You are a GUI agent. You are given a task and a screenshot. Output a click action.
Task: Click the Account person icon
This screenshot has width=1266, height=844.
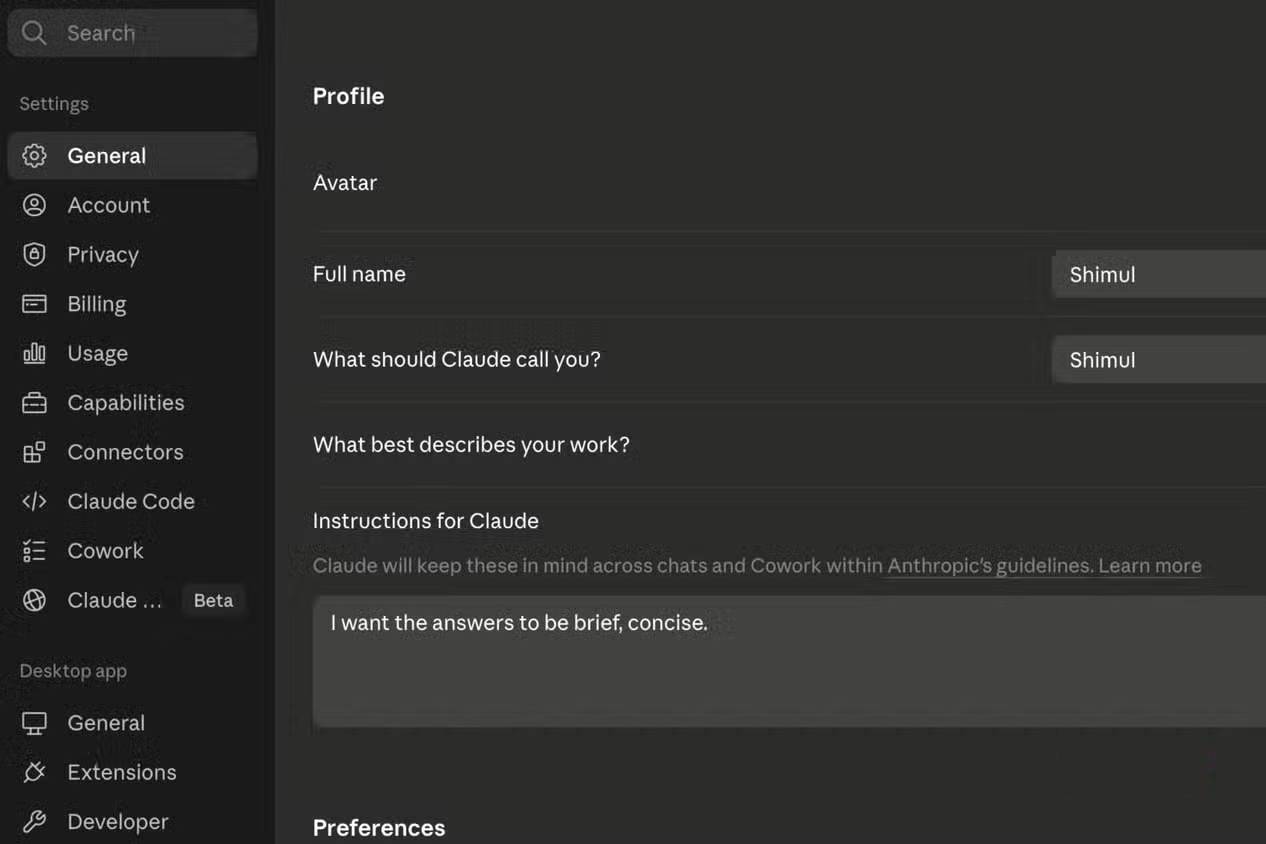coord(34,205)
